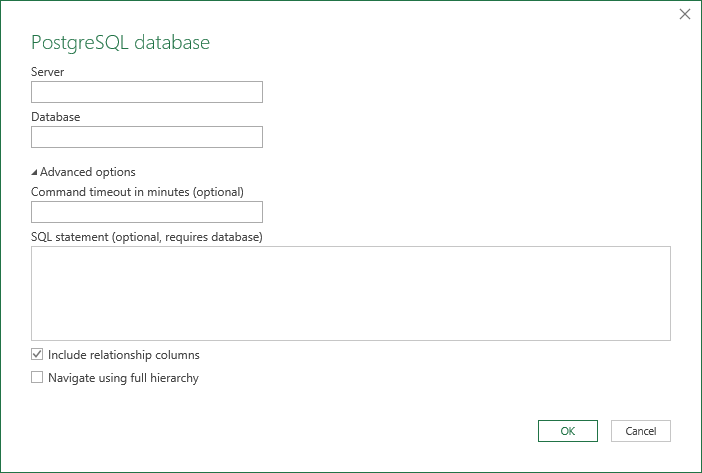Click the 'Navigate using full hierarchy' label text
The width and height of the screenshot is (702, 473).
123,378
